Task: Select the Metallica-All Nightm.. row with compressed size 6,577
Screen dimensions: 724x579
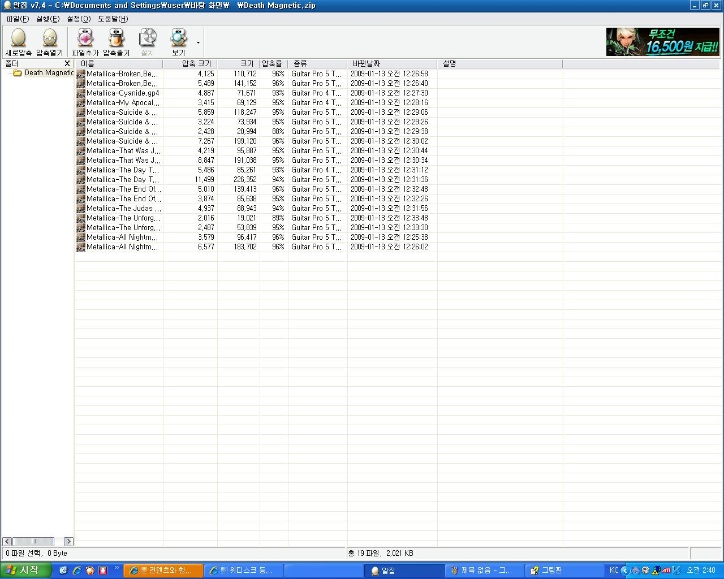Action: pos(256,247)
